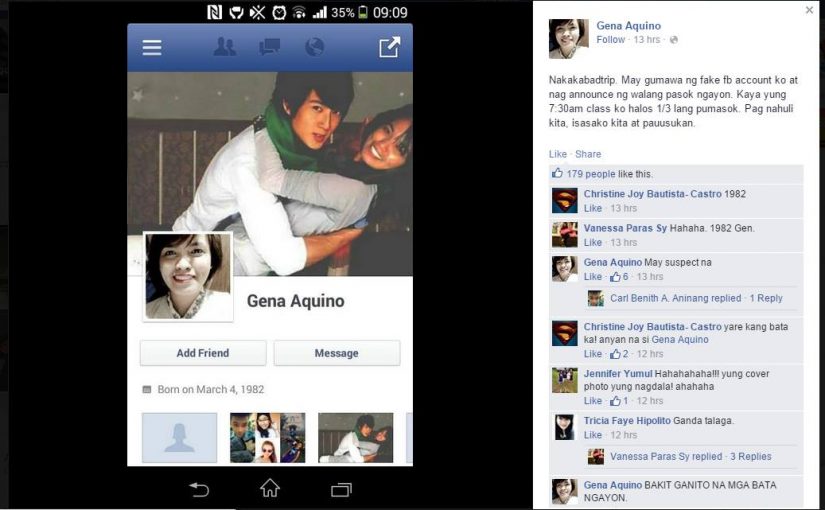
Task: Close the post overlay with X
Action: 809,10
